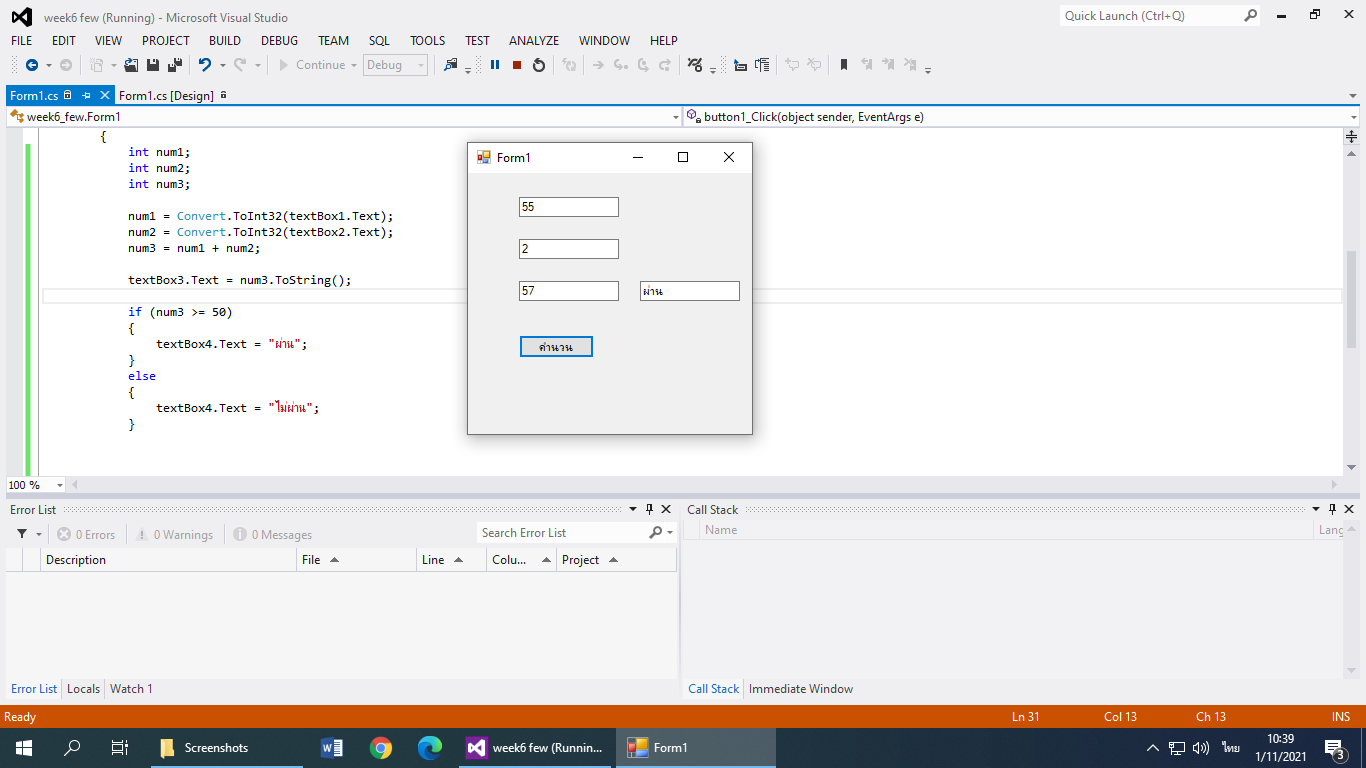Open the zoom level 100 % dropdown
Screen dimensions: 1366x768
tap(60, 485)
